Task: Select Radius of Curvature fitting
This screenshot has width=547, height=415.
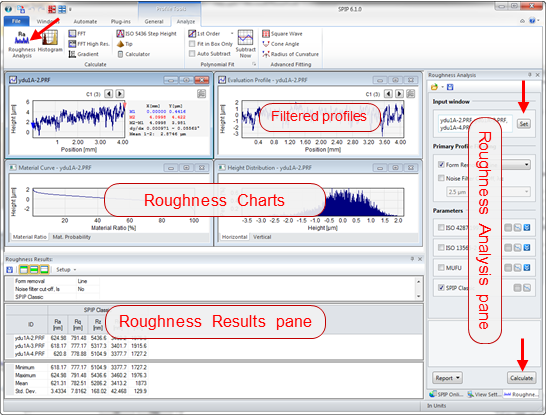Action: tap(291, 54)
